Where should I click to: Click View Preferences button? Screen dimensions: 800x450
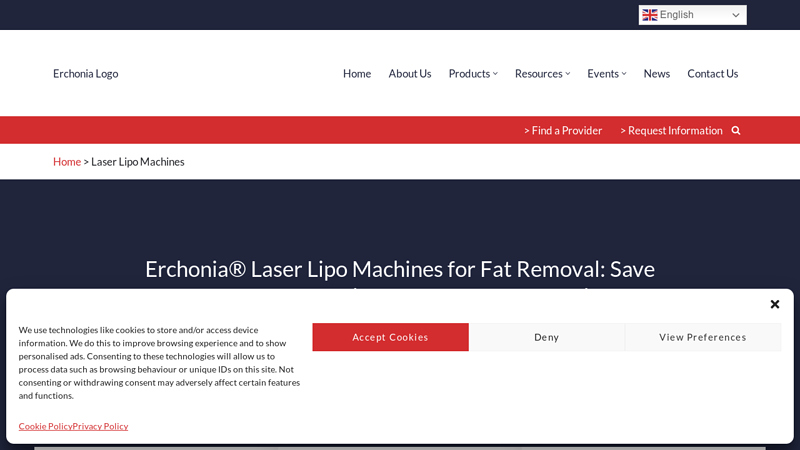[703, 337]
